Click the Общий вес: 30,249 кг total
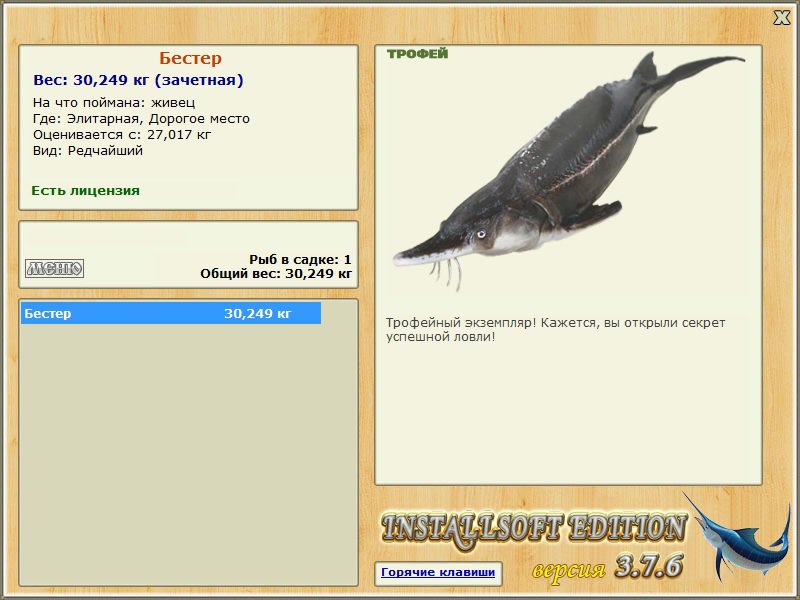This screenshot has width=800, height=600. (x=276, y=274)
